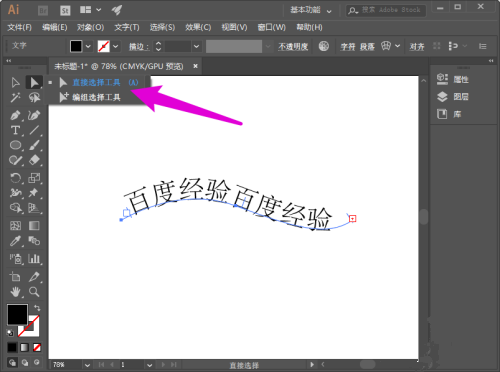Viewport: 500px width, 372px height.
Task: Select the Curvature tool
Action: pyautogui.click(x=34, y=115)
